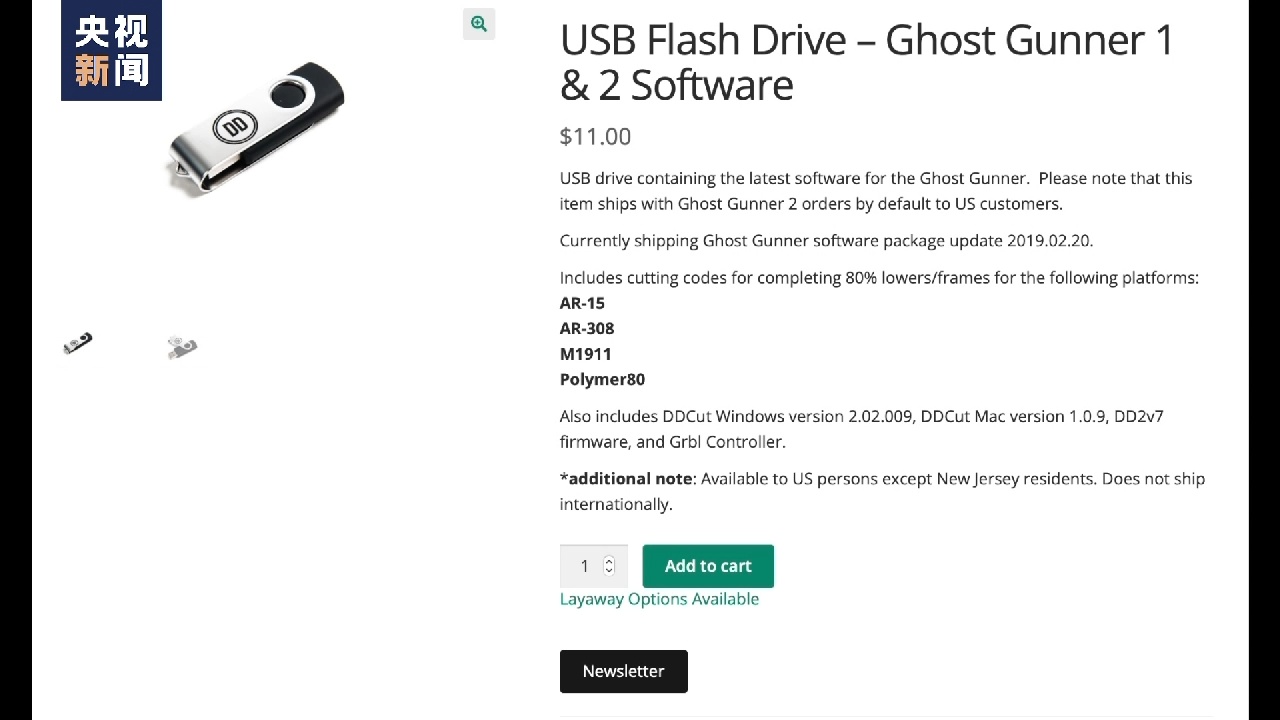Increase quantity with the up arrow

[609, 560]
